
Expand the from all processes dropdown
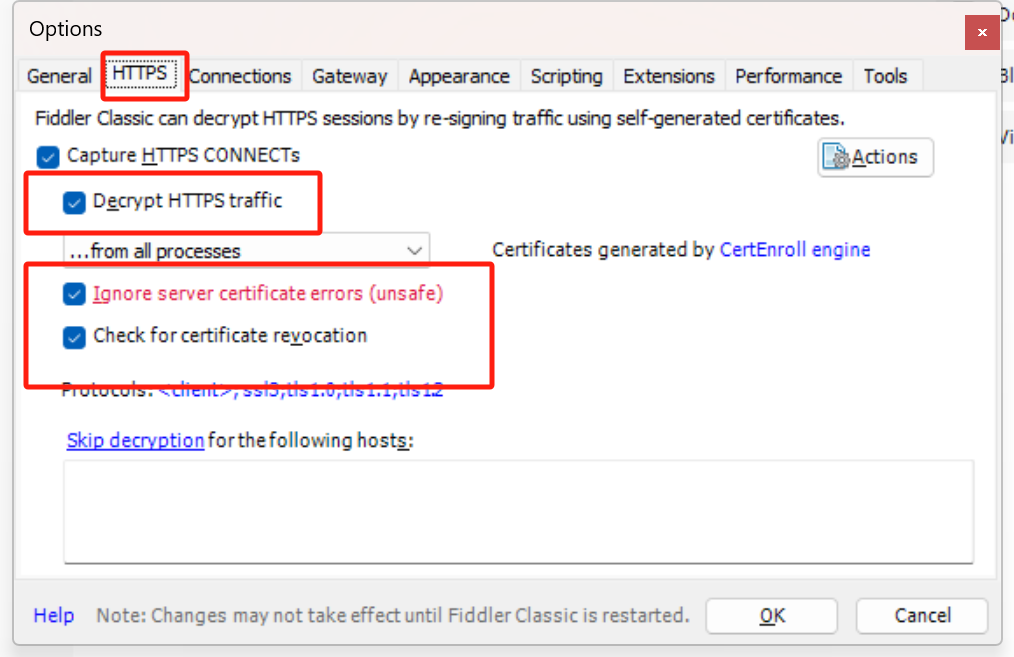(x=246, y=250)
